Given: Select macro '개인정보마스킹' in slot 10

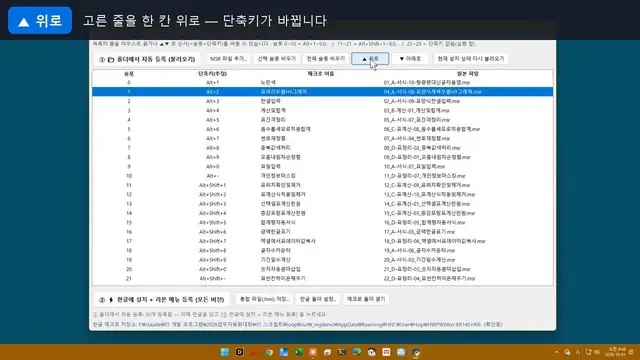Looking at the screenshot, I should coord(278,176).
